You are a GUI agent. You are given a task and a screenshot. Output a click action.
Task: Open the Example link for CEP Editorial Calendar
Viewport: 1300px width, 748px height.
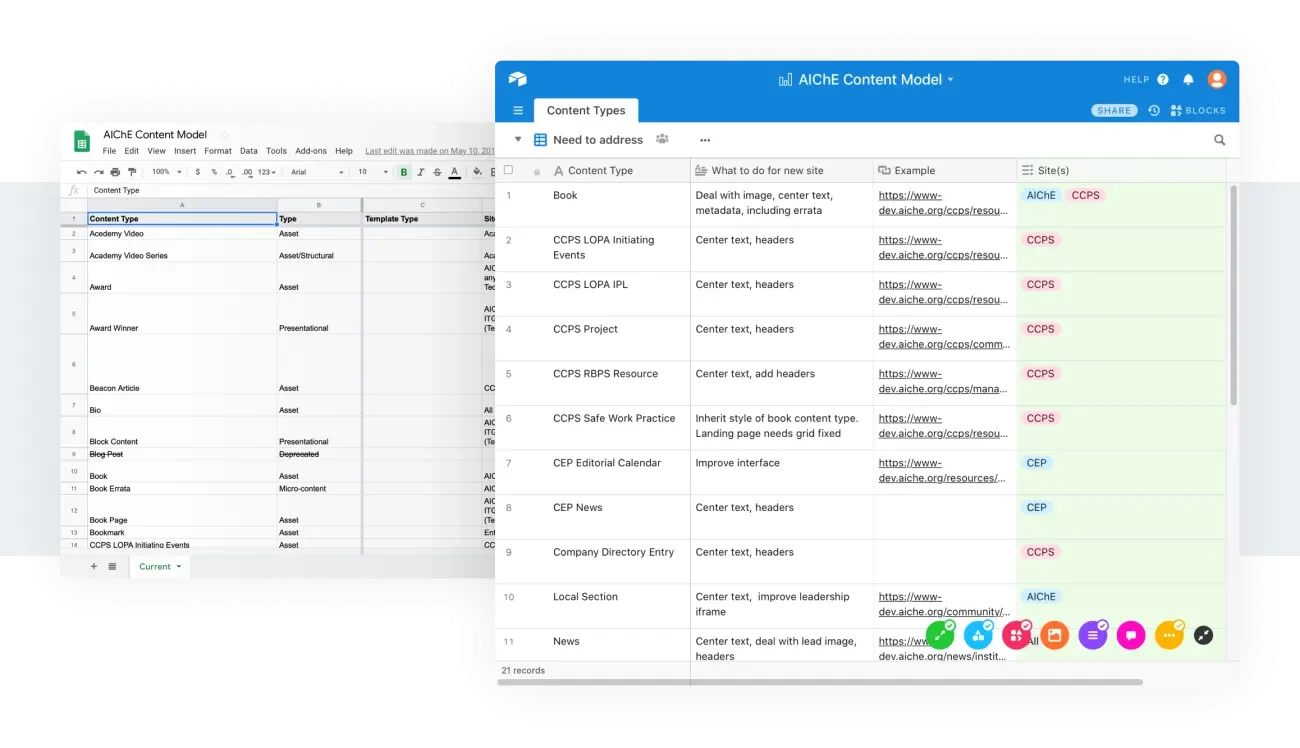(942, 470)
